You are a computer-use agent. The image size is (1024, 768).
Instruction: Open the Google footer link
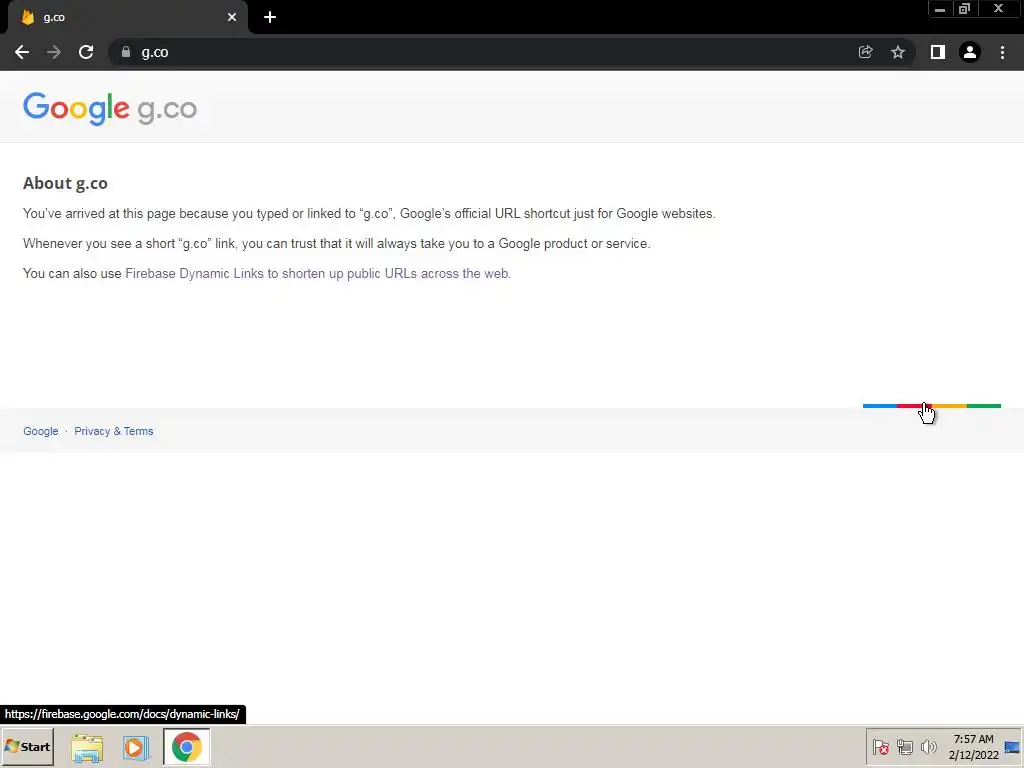pos(40,431)
